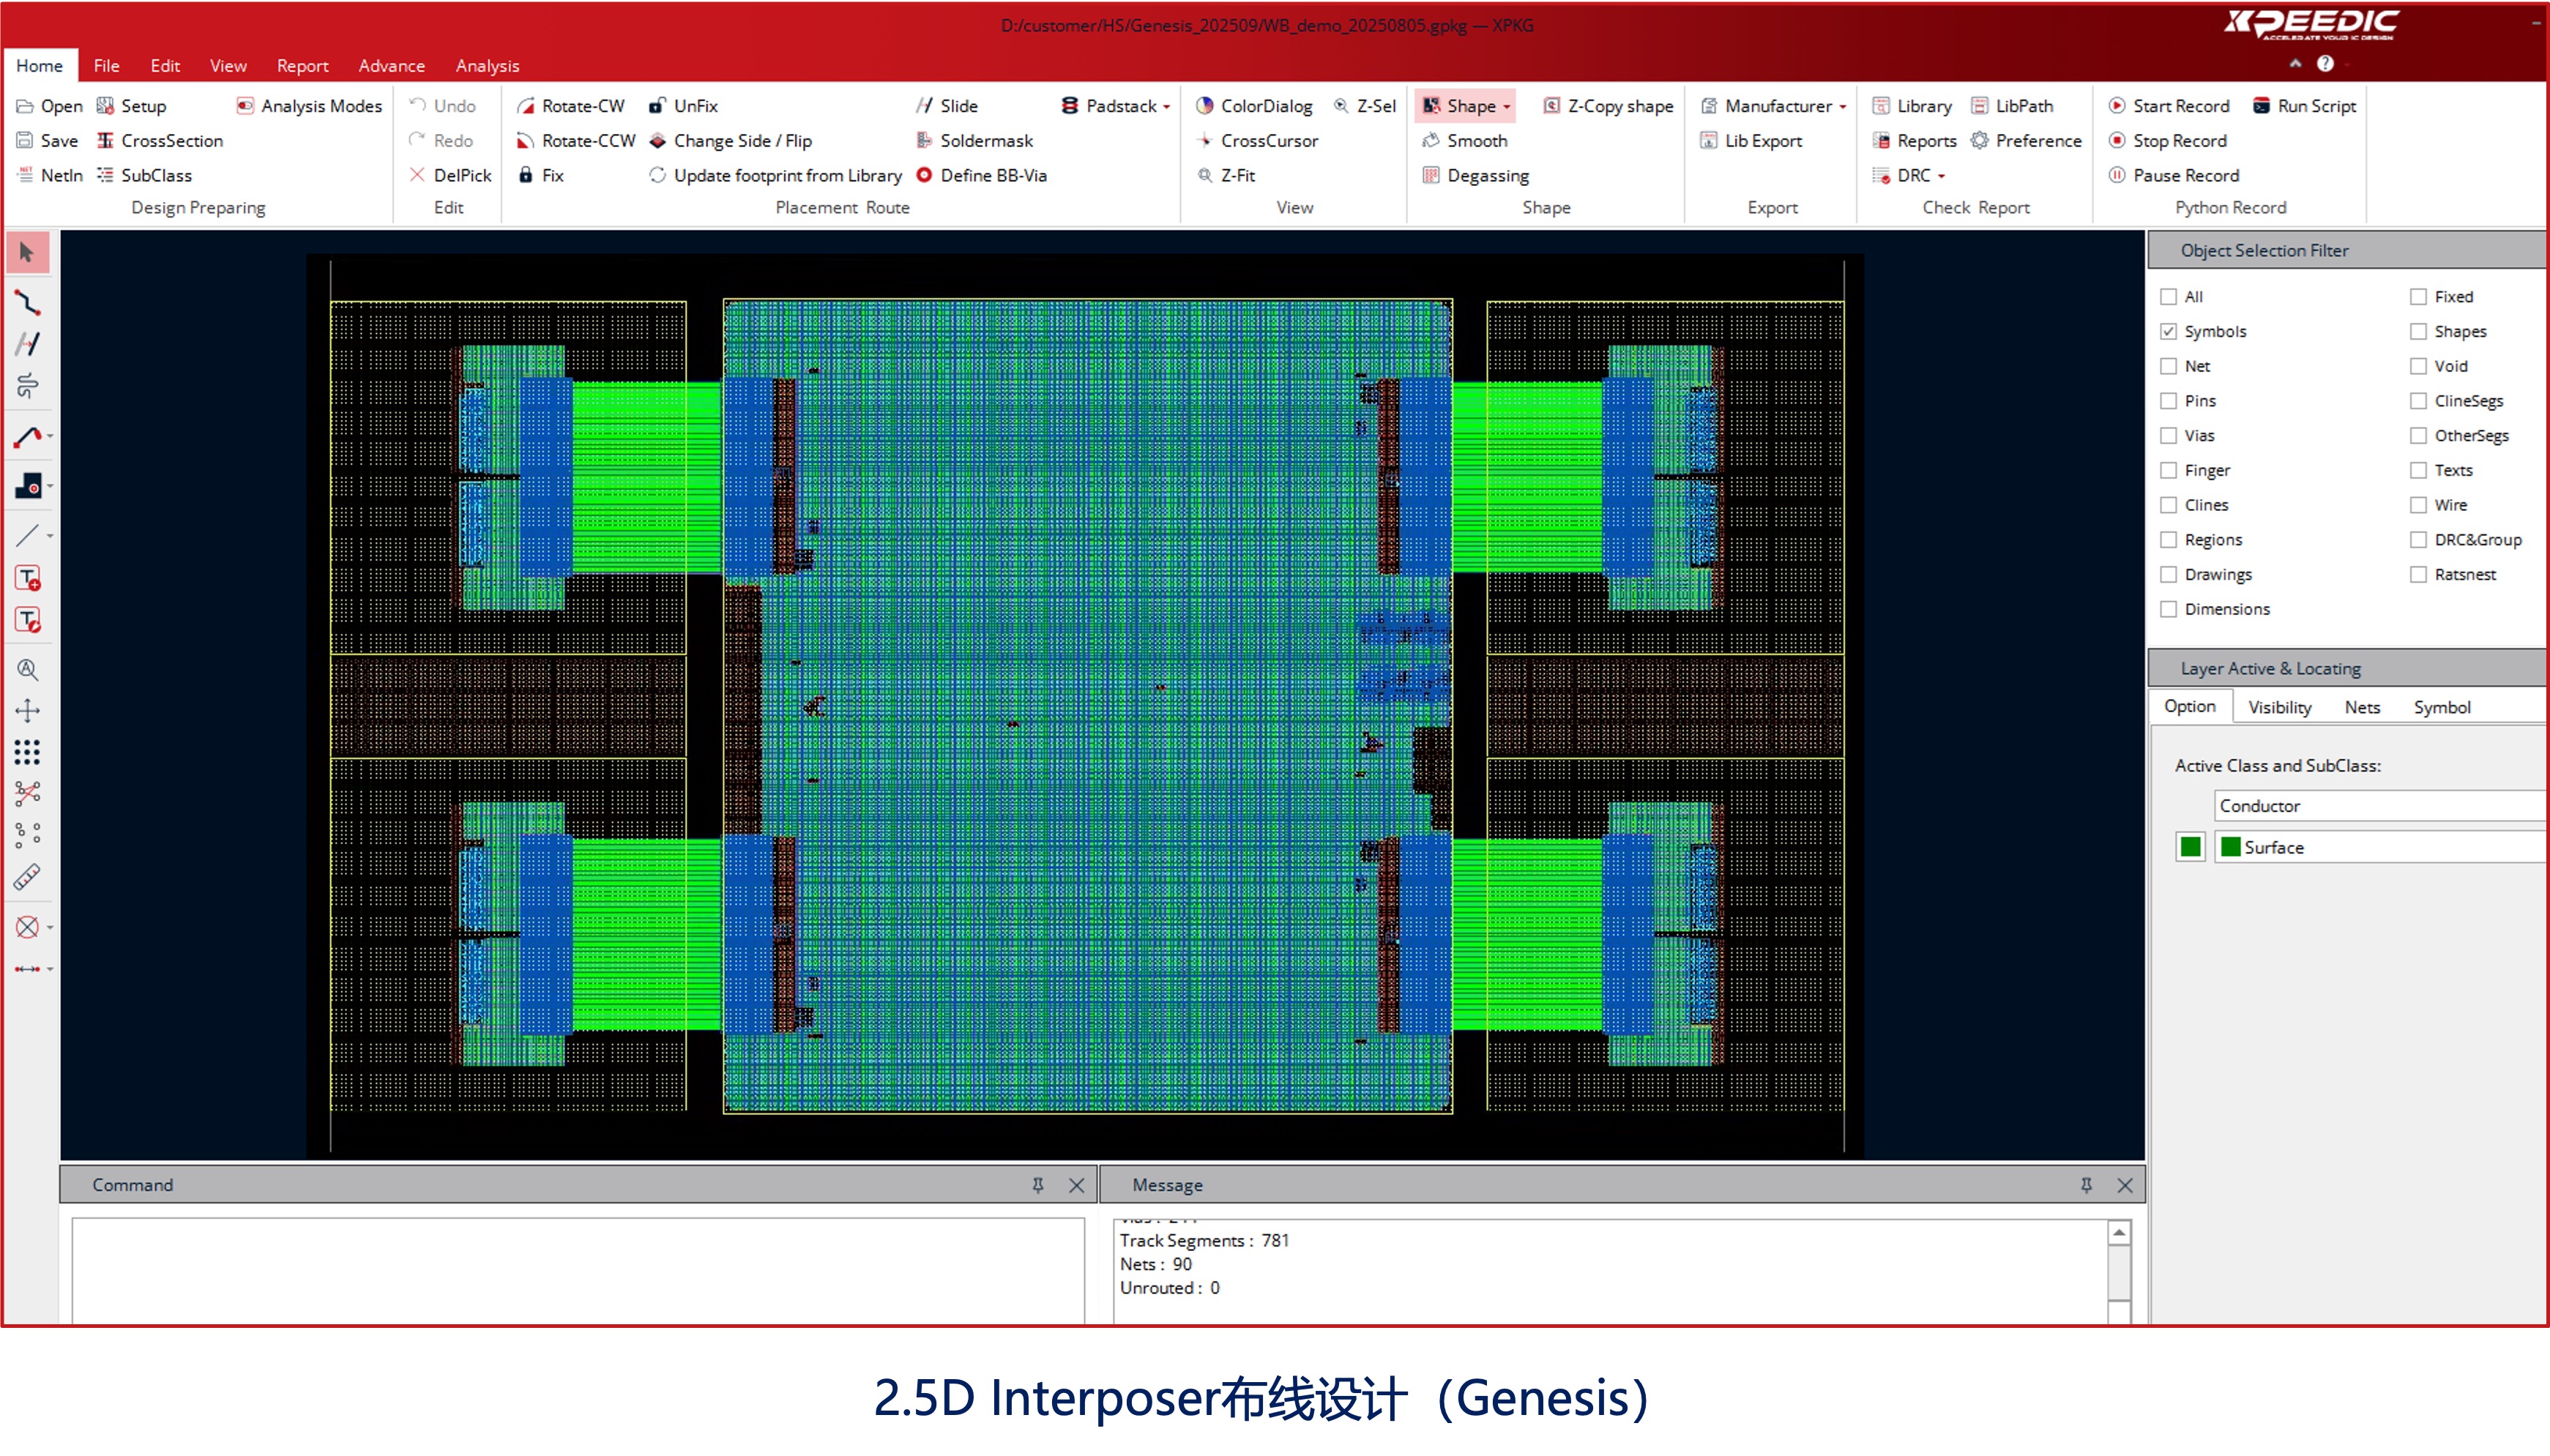The width and height of the screenshot is (2550, 1456).
Task: Expand the Shape dropdown
Action: [x=1507, y=107]
